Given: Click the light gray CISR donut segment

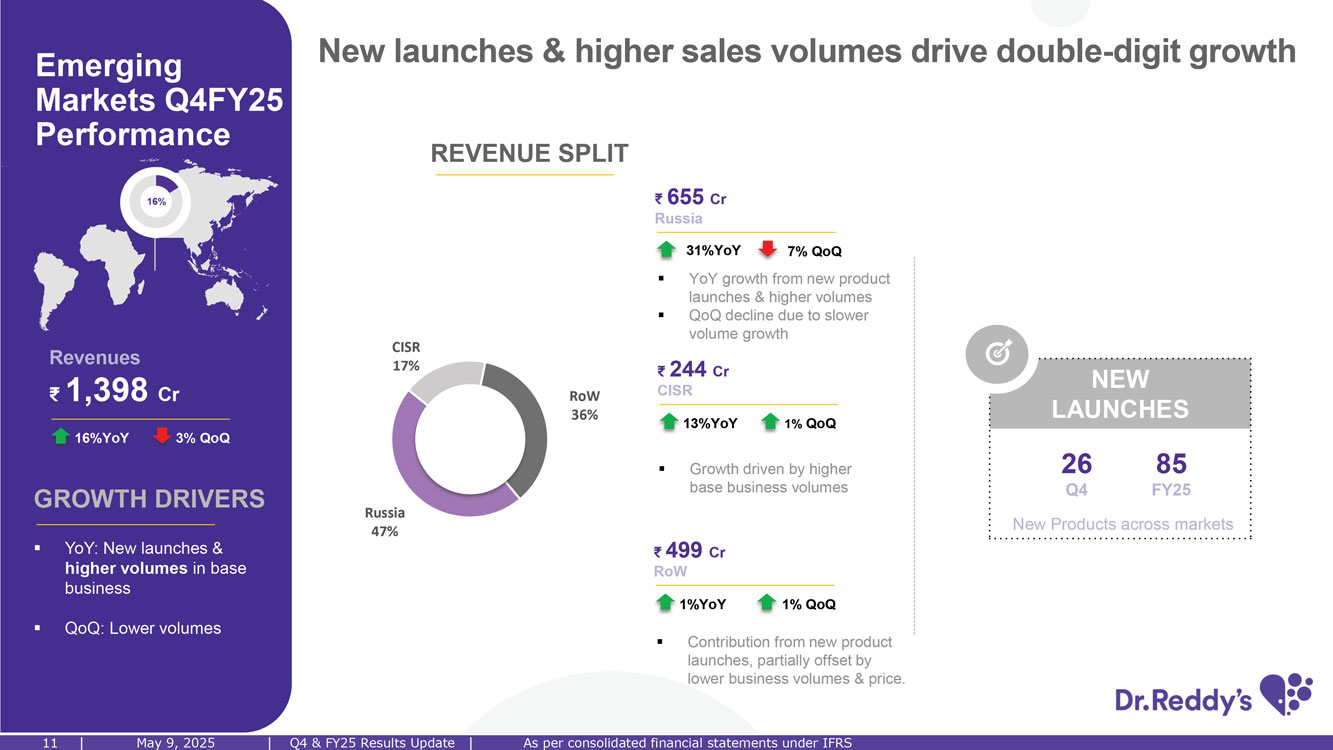Looking at the screenshot, I should point(440,385).
